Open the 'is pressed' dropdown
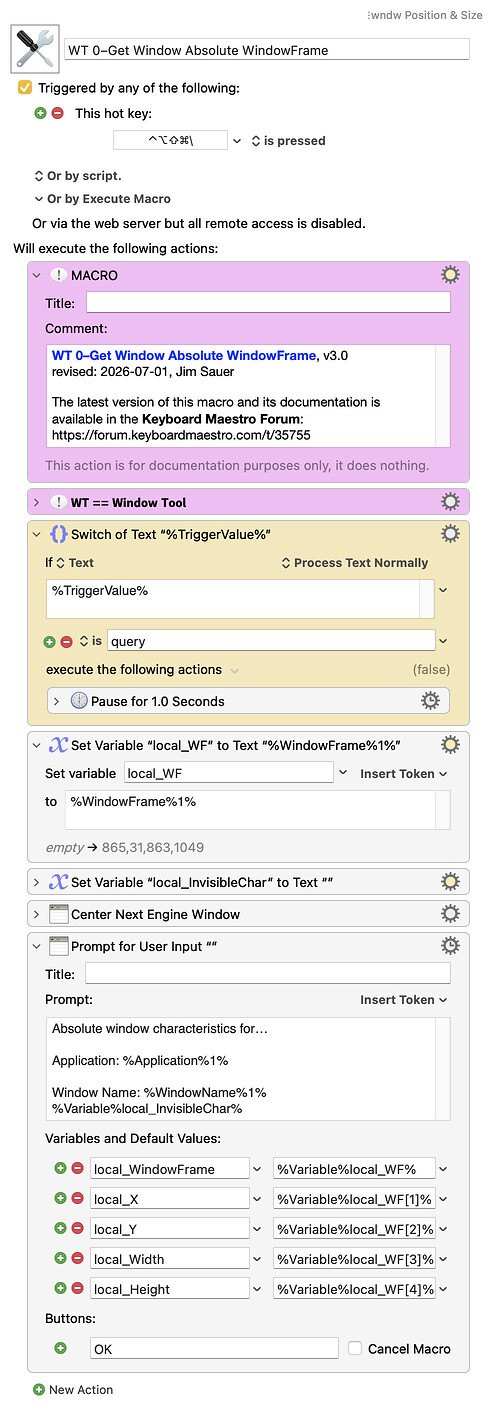This screenshot has height=1406, width=493. tap(288, 141)
